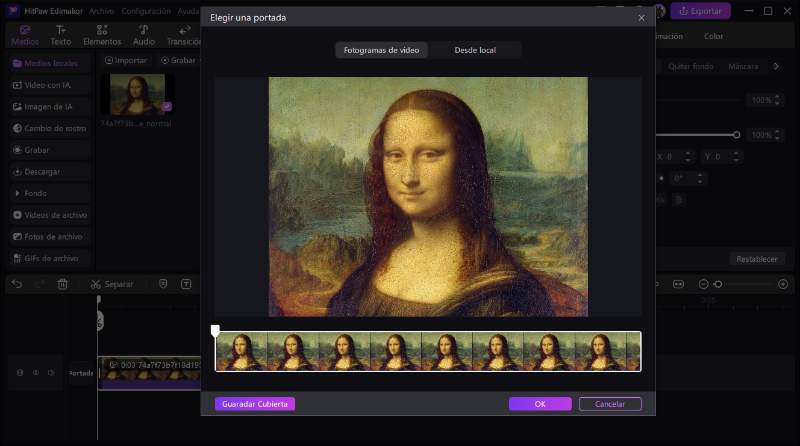Adjust the second 100% value stepper
800x446 pixels.
[x=777, y=135]
